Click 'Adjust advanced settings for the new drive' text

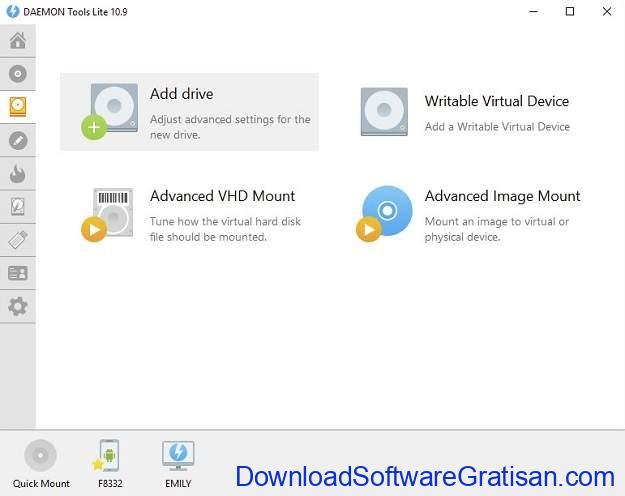tap(230, 127)
